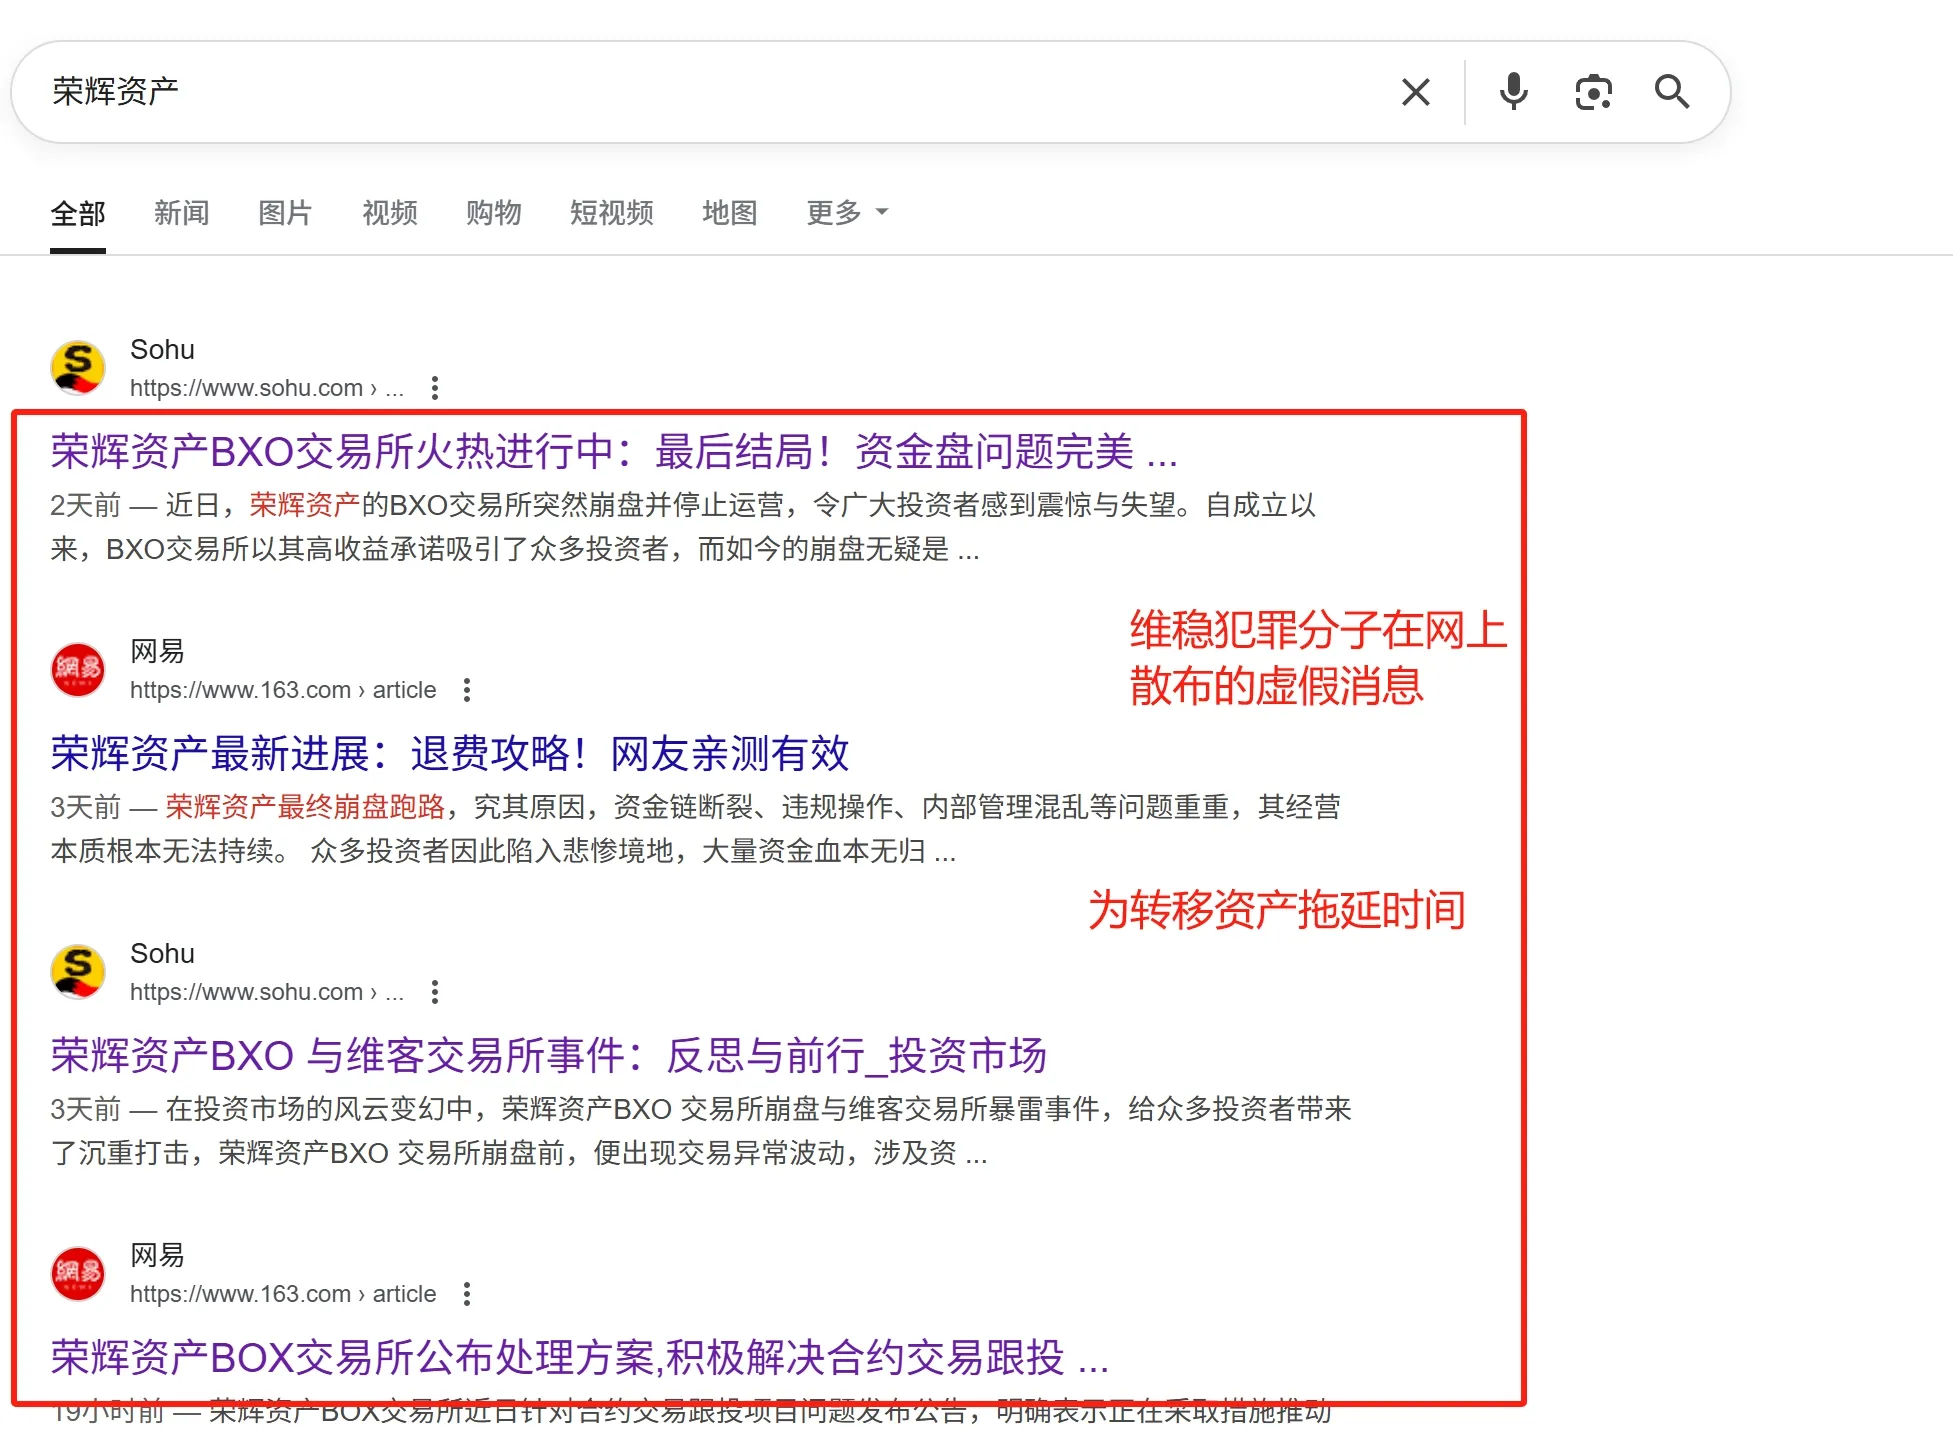Click the Sohu favicon above the 维客交易所事件 result
The height and width of the screenshot is (1441, 1953).
click(78, 972)
